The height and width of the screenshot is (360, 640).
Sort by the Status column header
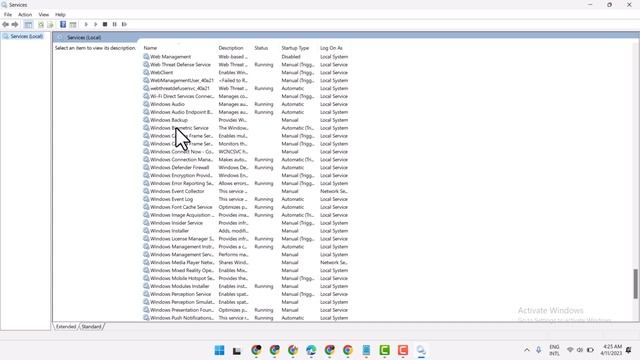[261, 48]
